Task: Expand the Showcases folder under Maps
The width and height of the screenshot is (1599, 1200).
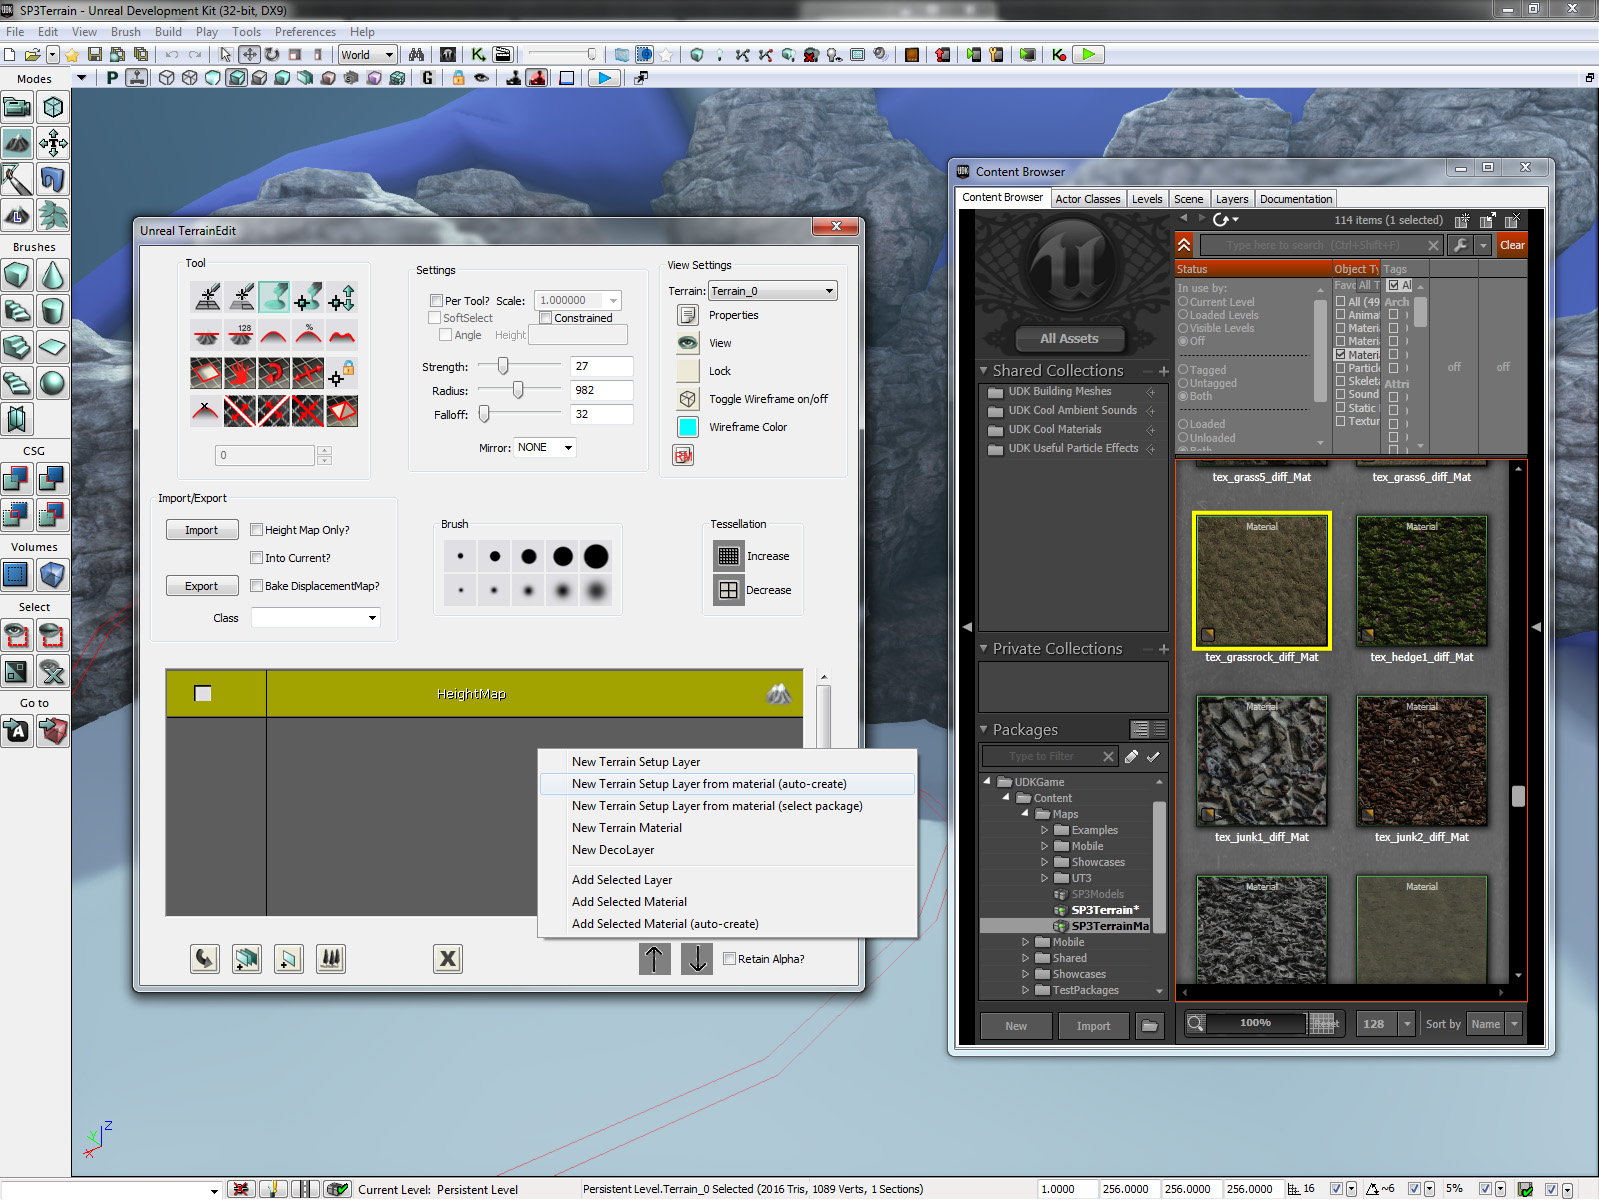Action: (1044, 862)
